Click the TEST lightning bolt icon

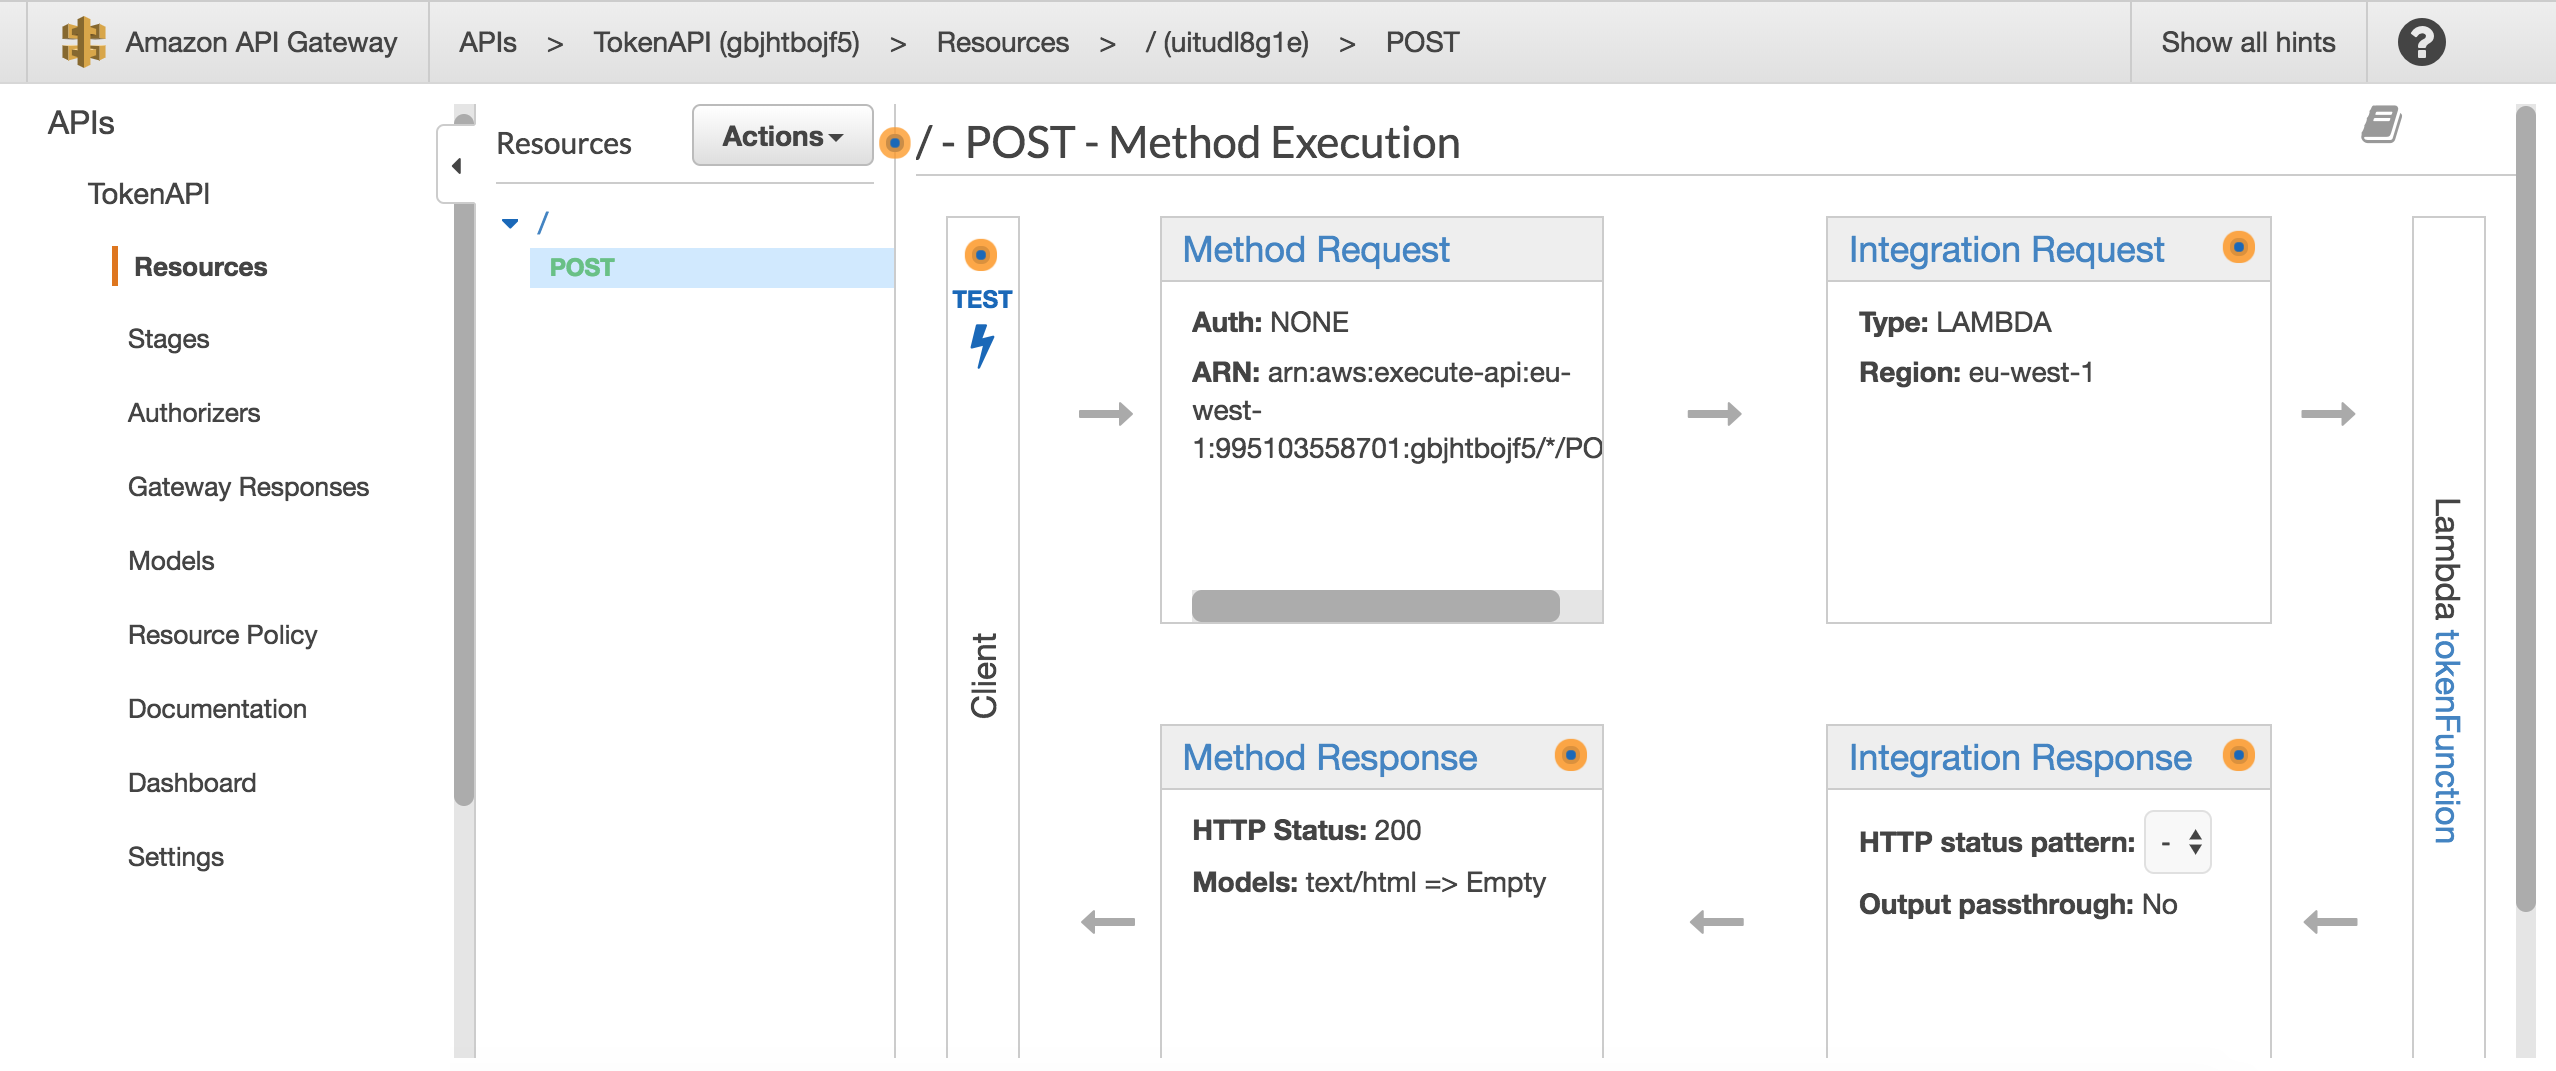982,344
